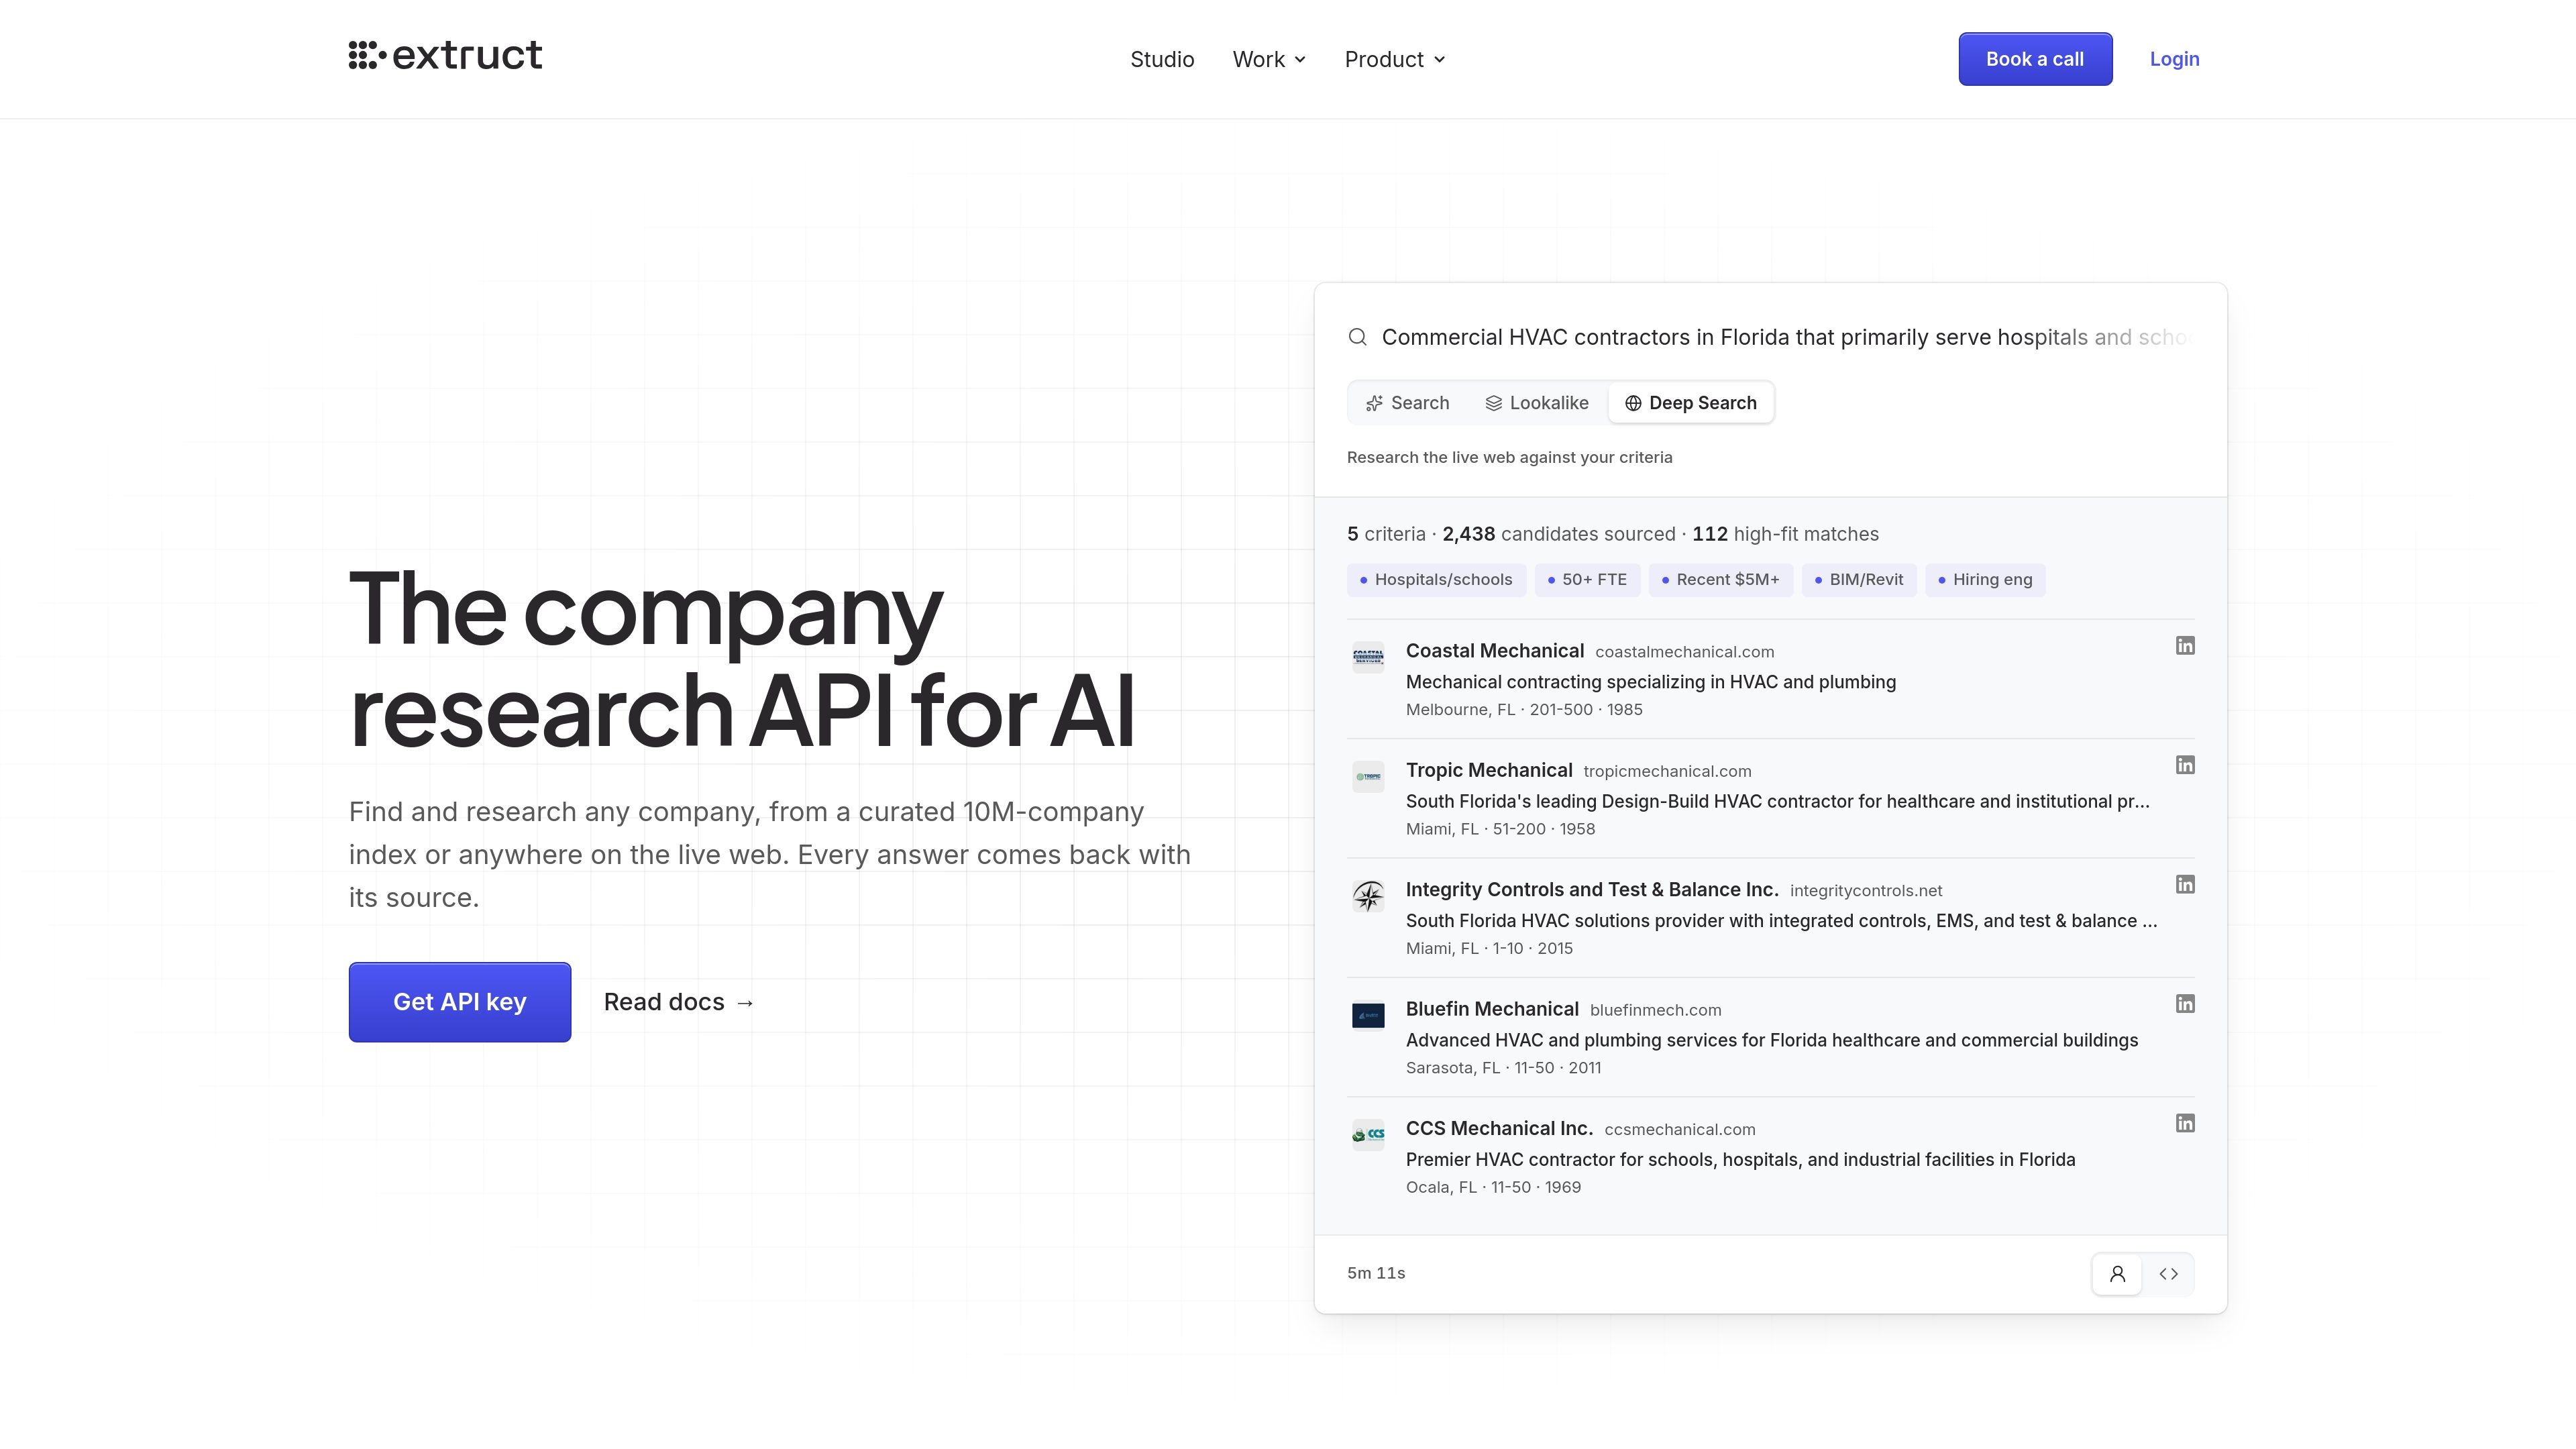2576x1449 pixels.
Task: Open the Studio nav link
Action: coord(1162,59)
